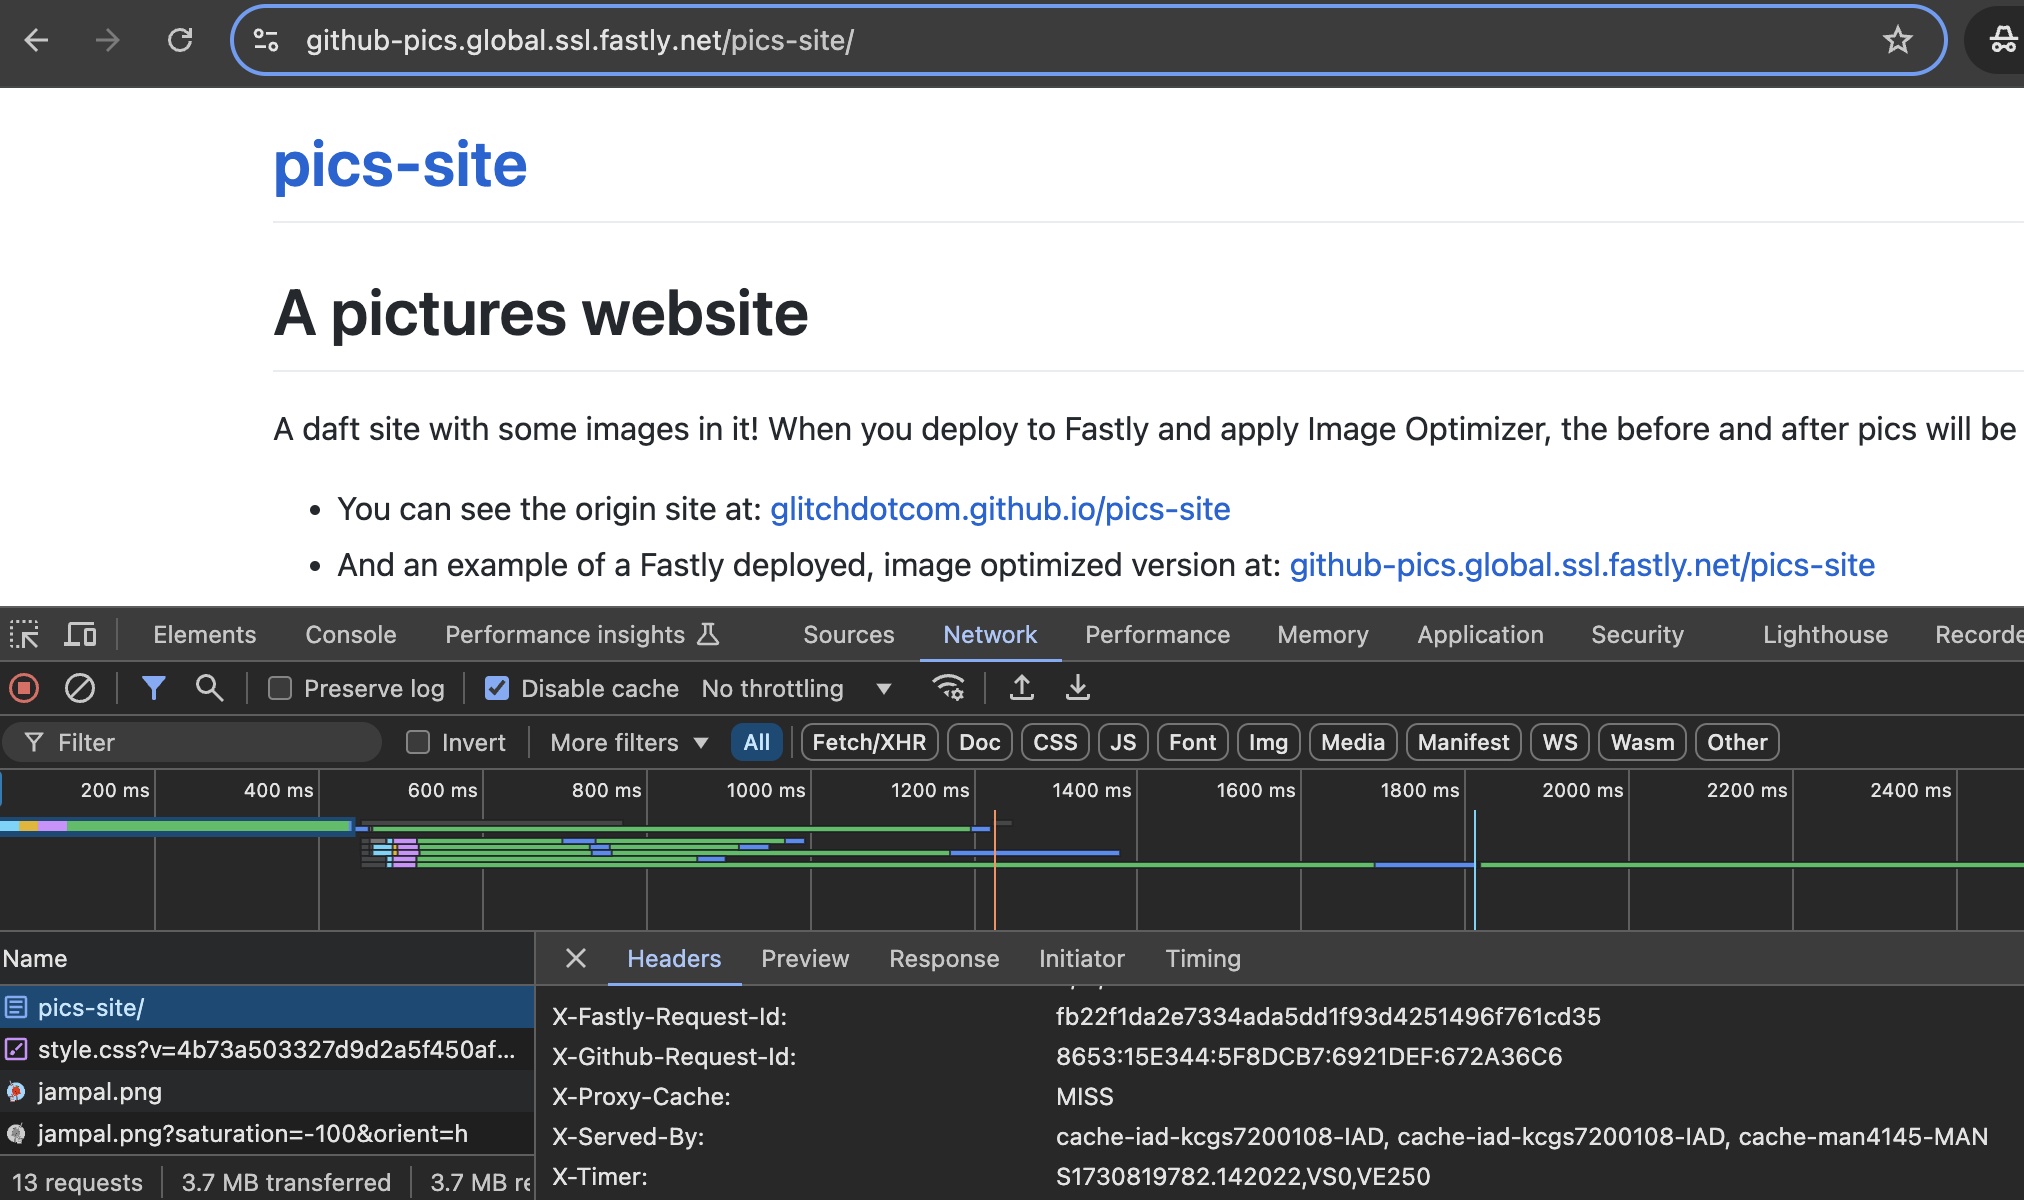Open the Lighthouse panel tab
This screenshot has width=2024, height=1200.
click(1825, 634)
